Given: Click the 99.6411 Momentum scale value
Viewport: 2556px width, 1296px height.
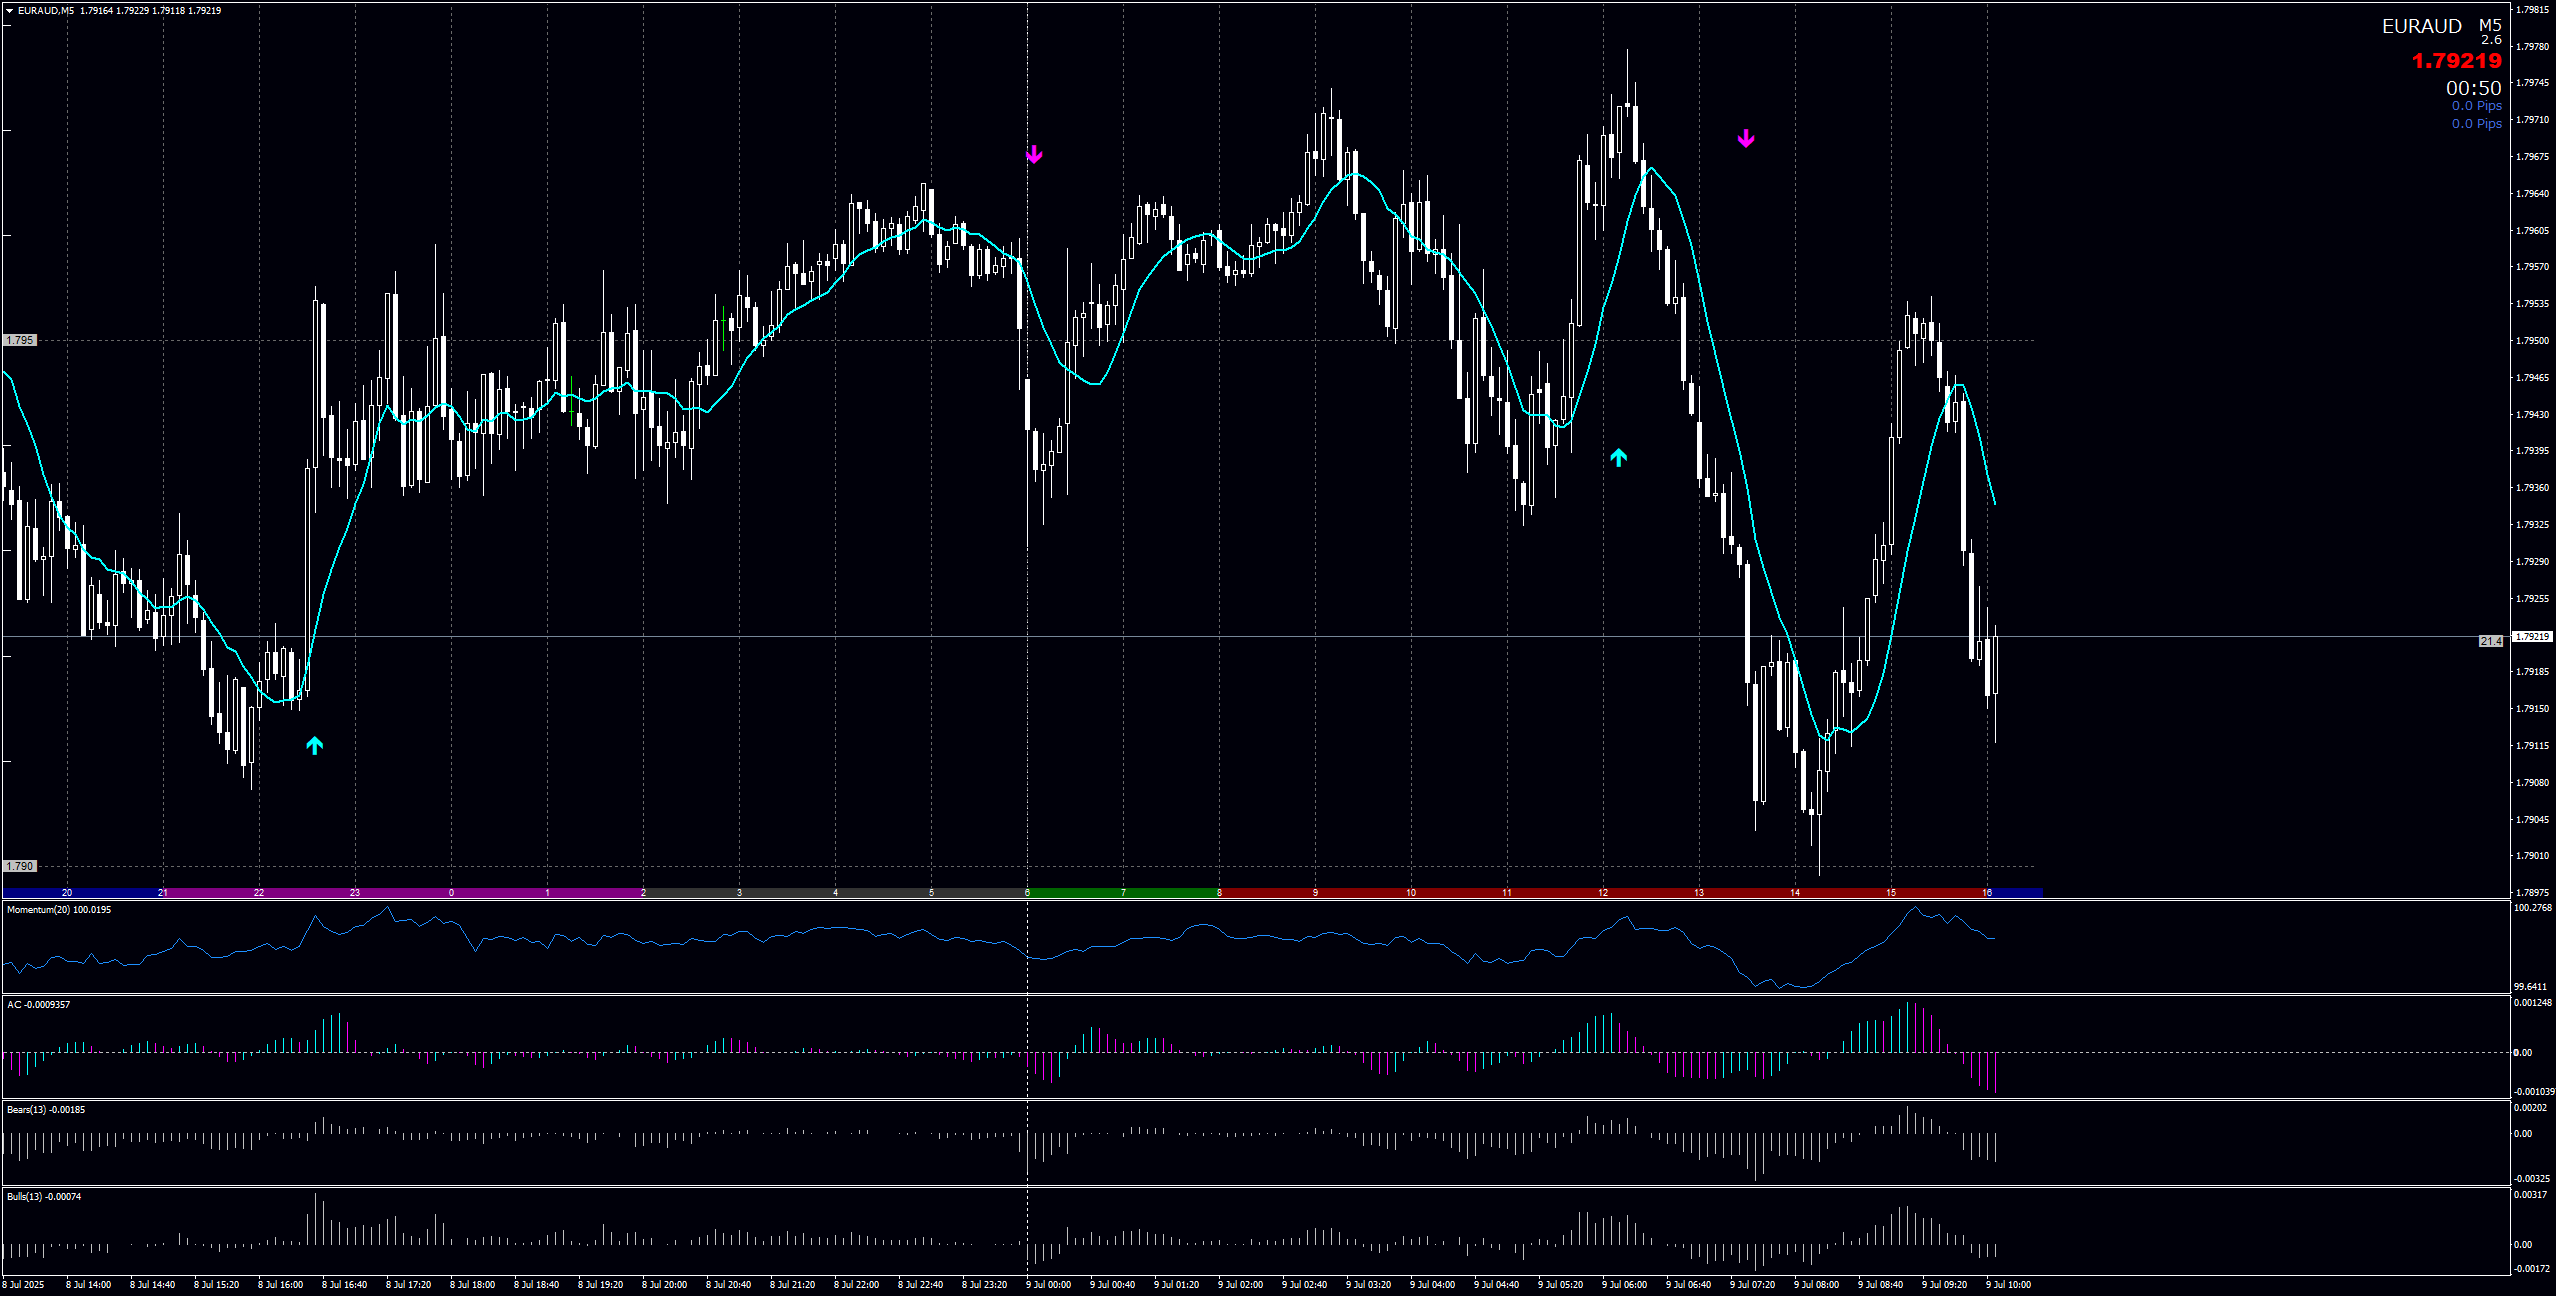Looking at the screenshot, I should (x=2531, y=987).
